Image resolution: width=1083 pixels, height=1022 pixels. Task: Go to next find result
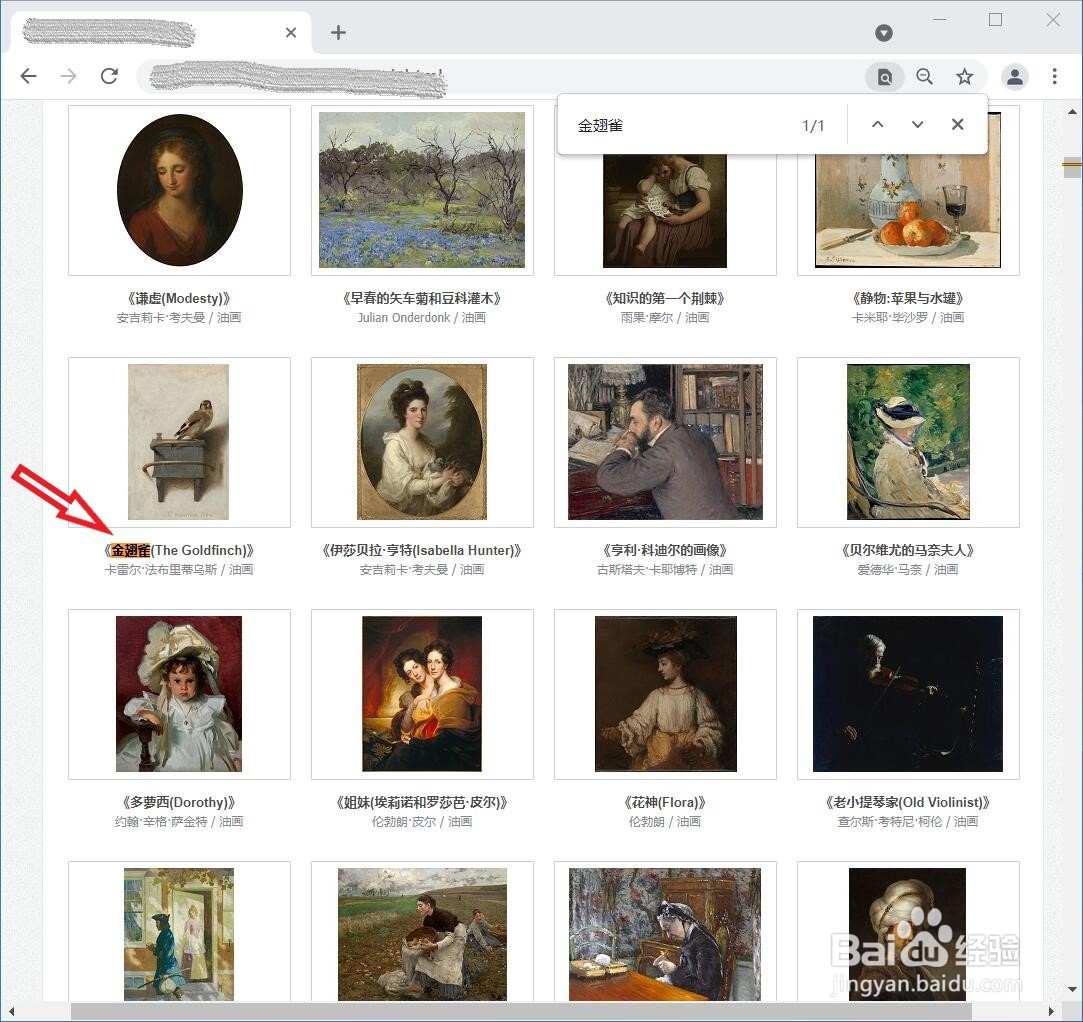(917, 124)
